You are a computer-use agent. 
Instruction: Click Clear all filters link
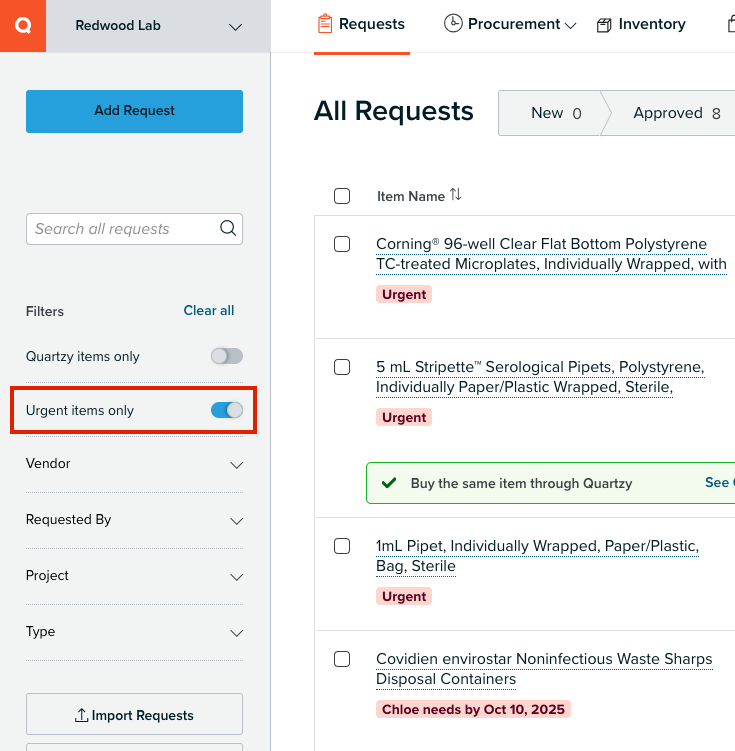tap(209, 310)
